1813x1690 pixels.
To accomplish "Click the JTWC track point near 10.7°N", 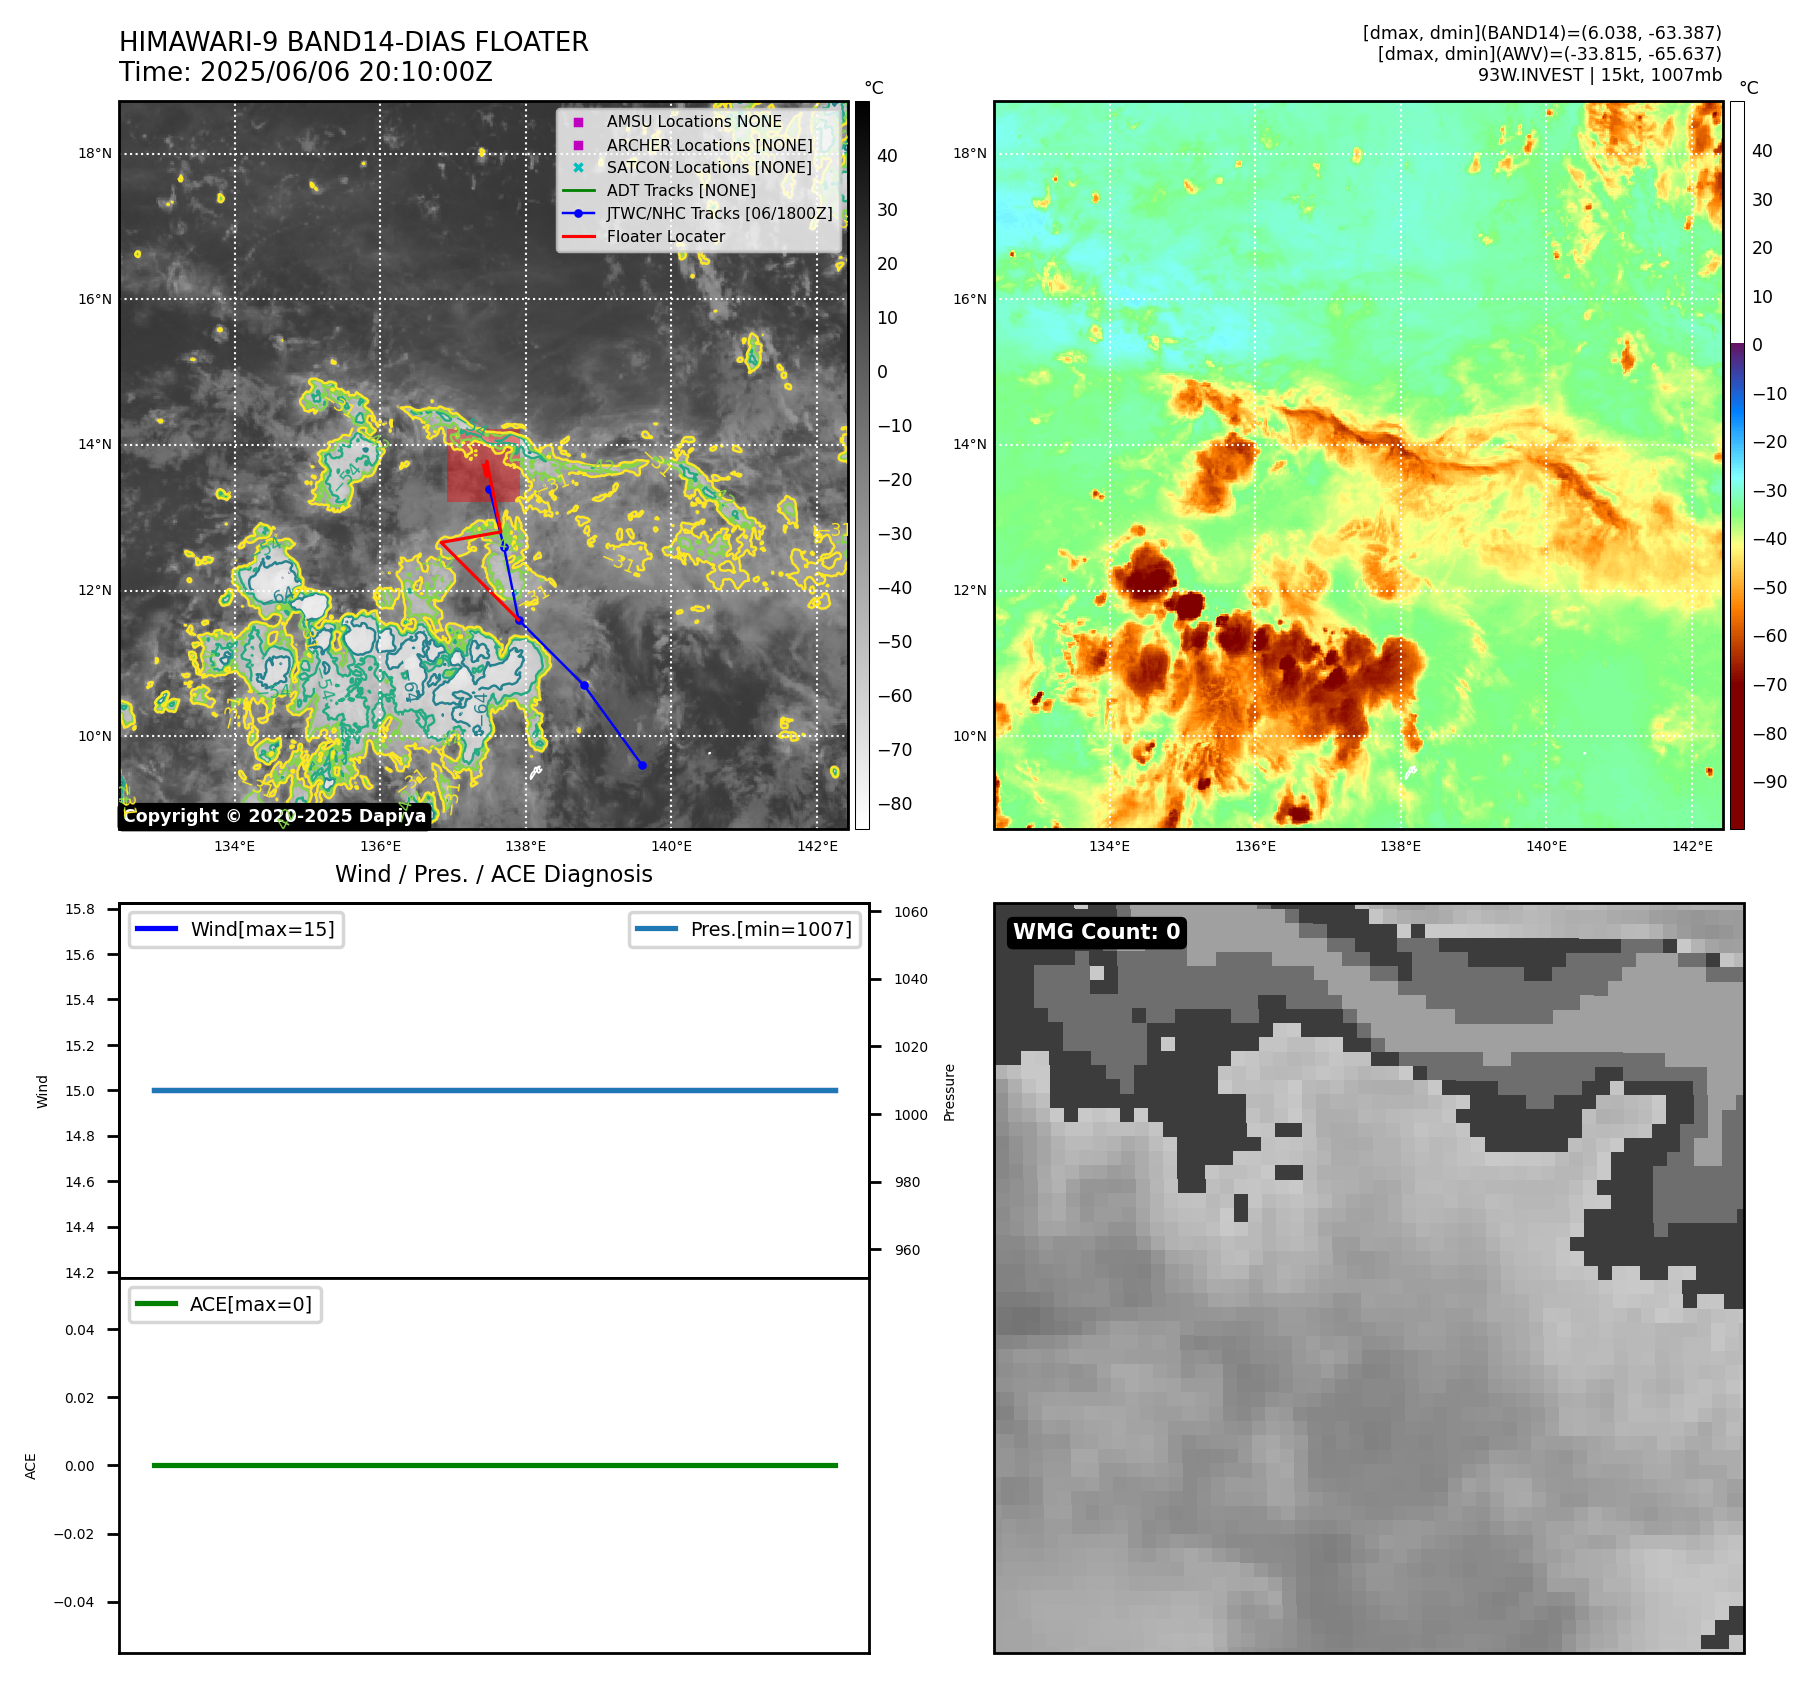I will pyautogui.click(x=584, y=685).
